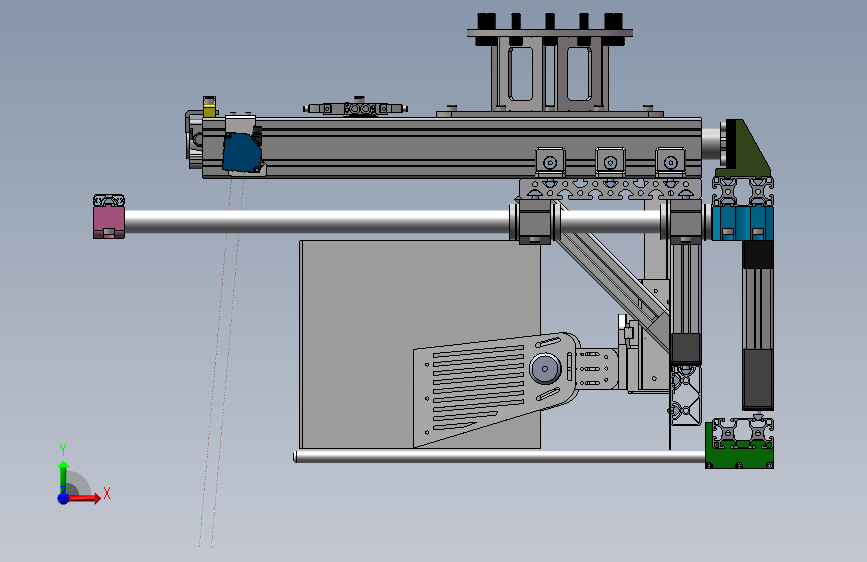This screenshot has height=562, width=867.
Task: Select the perforated bracket strip under beam
Action: click(610, 189)
